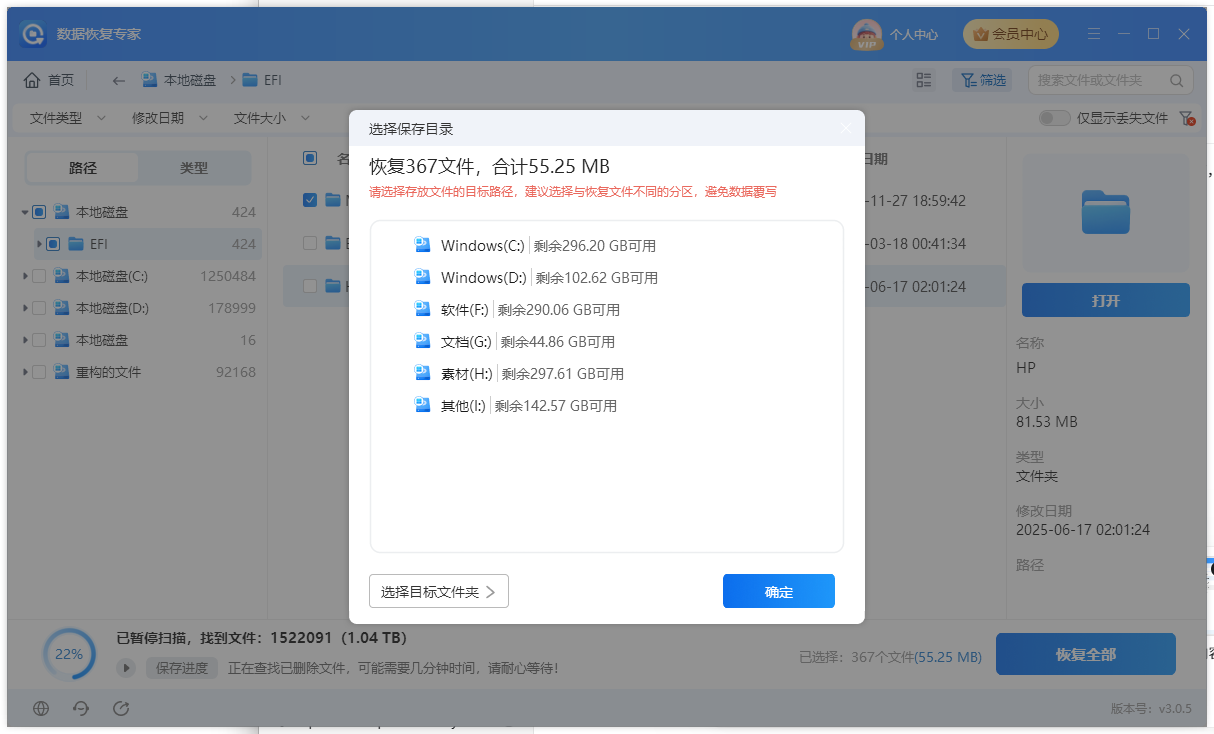Open the app menu hamburger icon

(1094, 34)
